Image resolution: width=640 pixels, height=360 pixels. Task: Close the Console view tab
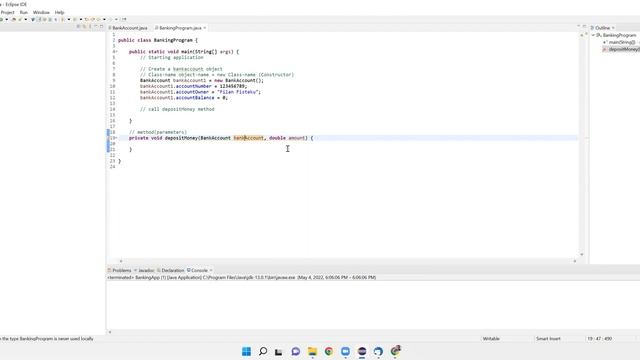[211, 270]
